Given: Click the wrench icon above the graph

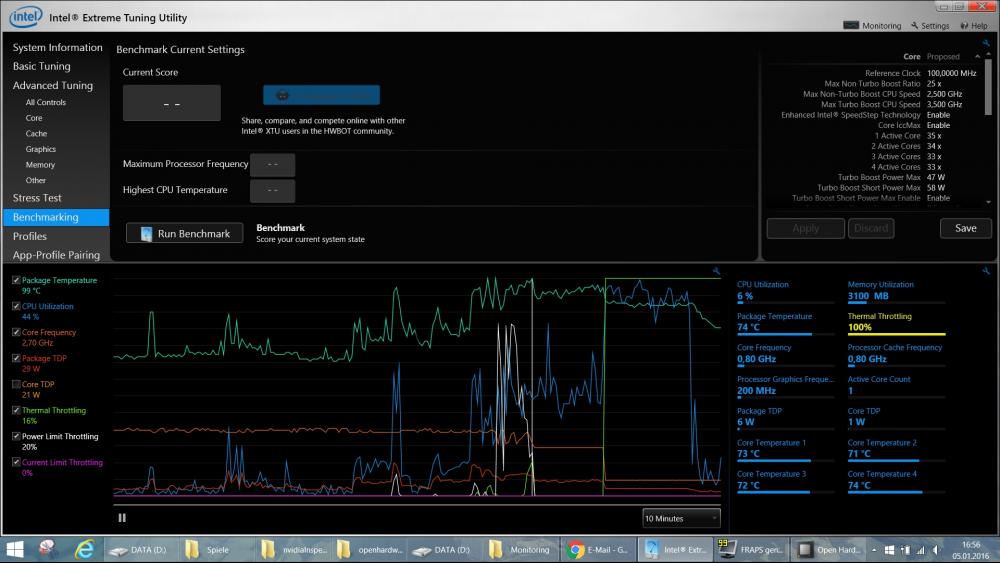Looking at the screenshot, I should [x=717, y=271].
